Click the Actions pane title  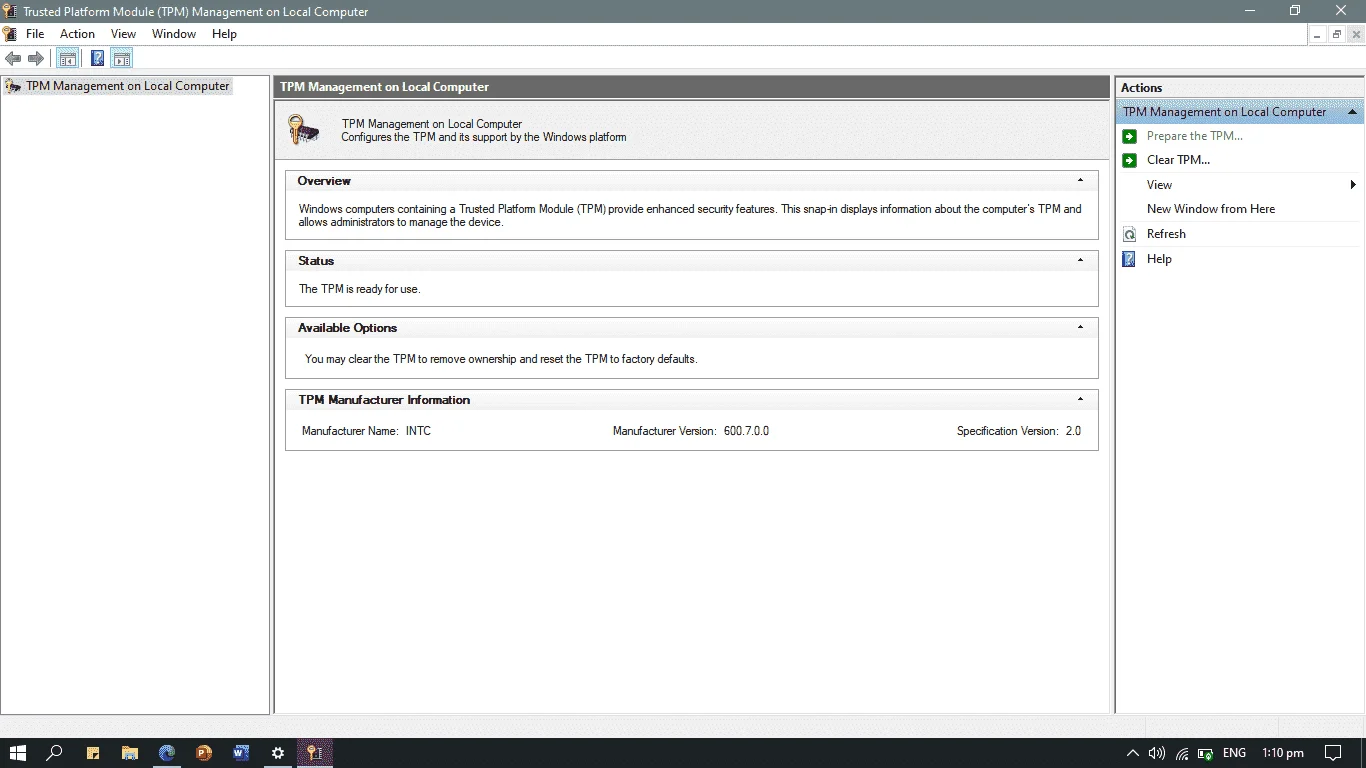click(x=1141, y=88)
